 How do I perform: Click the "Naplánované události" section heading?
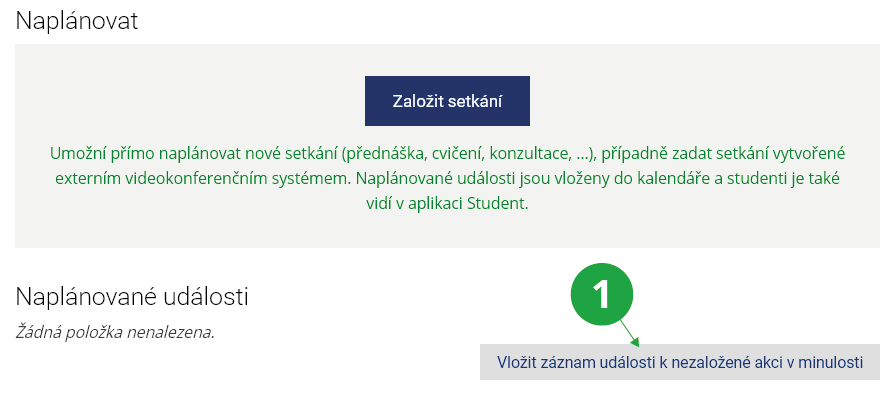pos(132,296)
